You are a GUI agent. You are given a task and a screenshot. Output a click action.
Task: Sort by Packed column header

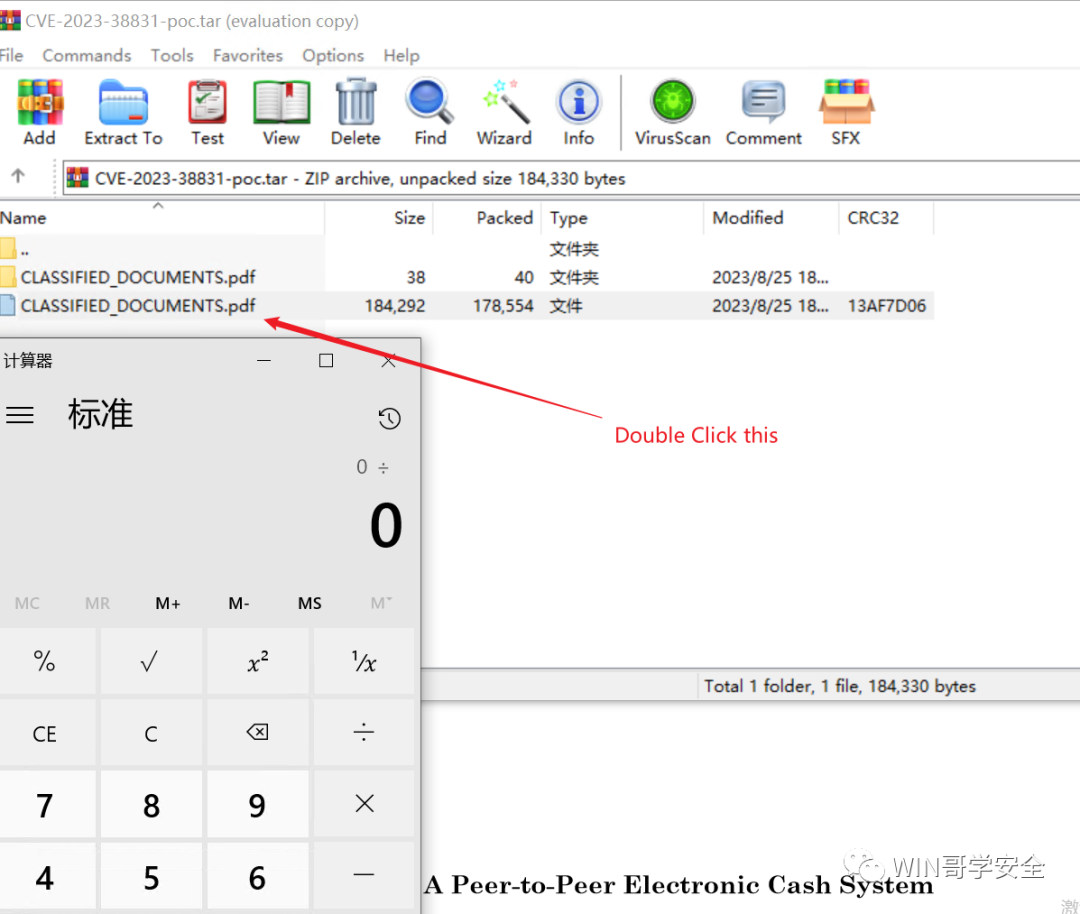(488, 218)
